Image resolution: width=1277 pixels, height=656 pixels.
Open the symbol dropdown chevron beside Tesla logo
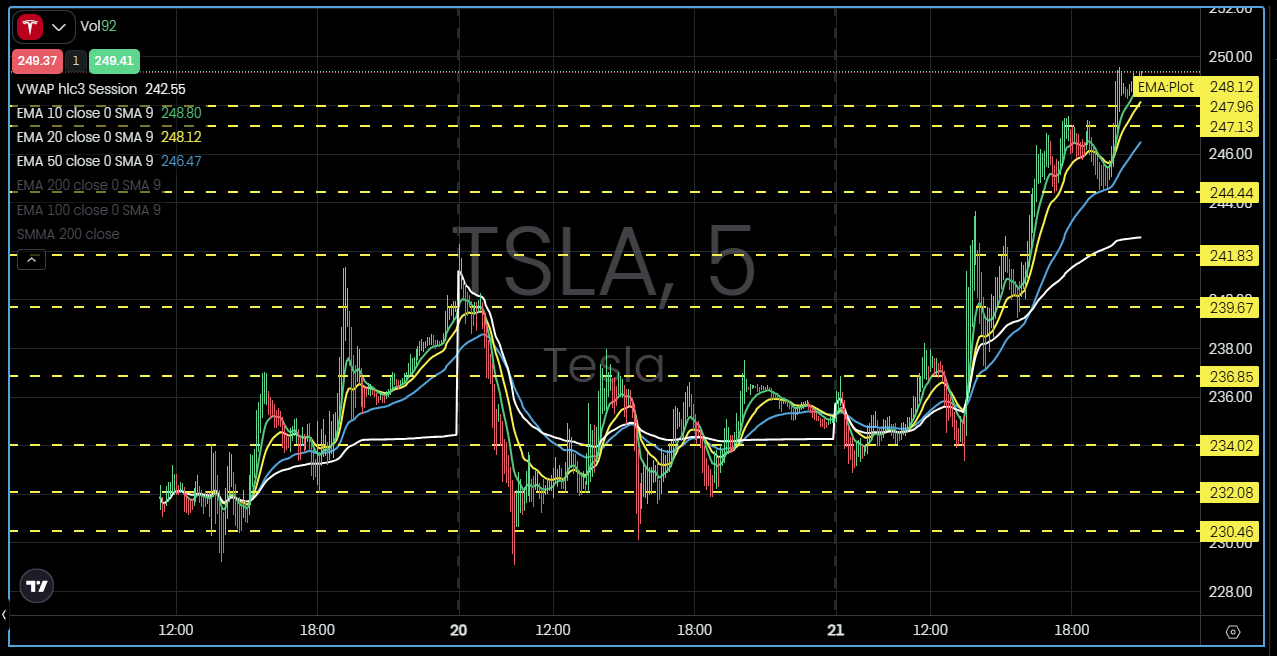59,28
